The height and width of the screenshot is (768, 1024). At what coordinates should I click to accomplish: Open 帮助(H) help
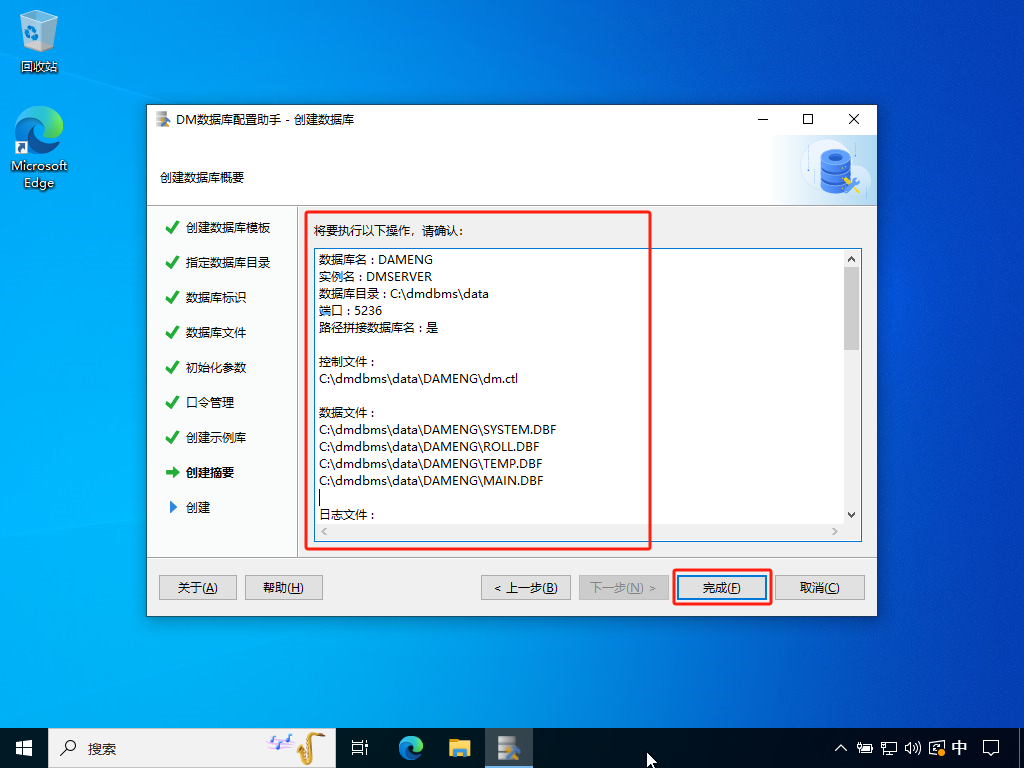283,588
